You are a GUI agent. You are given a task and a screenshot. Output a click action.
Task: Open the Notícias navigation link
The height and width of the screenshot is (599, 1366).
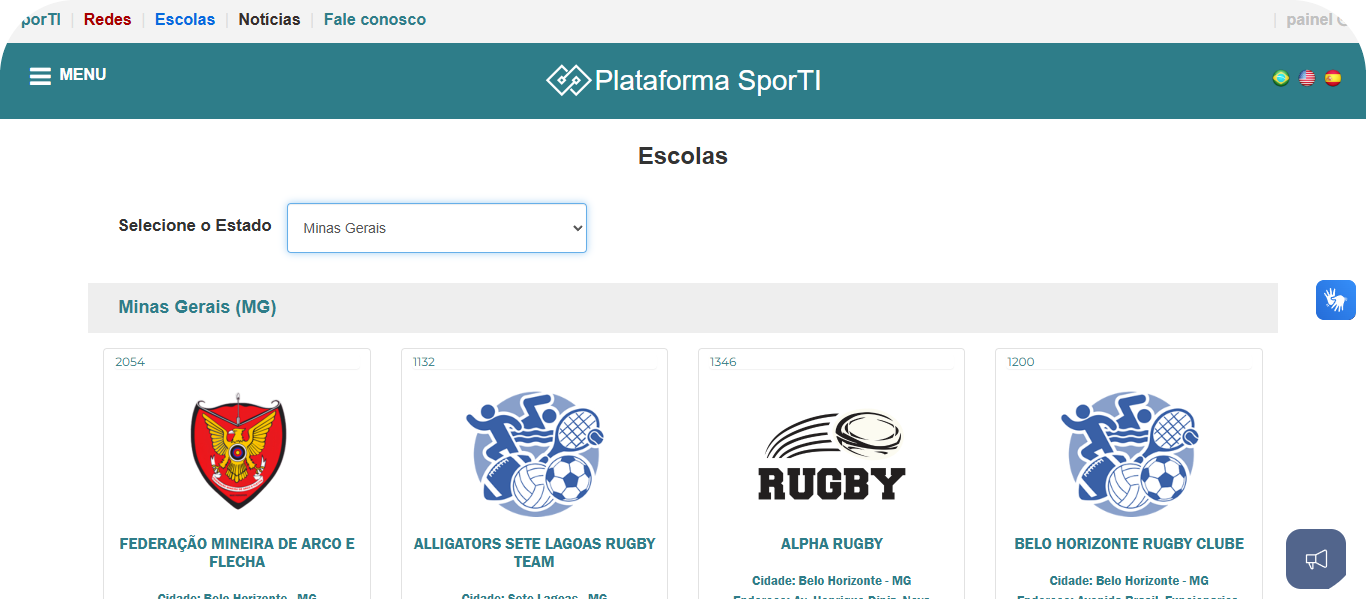pos(269,19)
